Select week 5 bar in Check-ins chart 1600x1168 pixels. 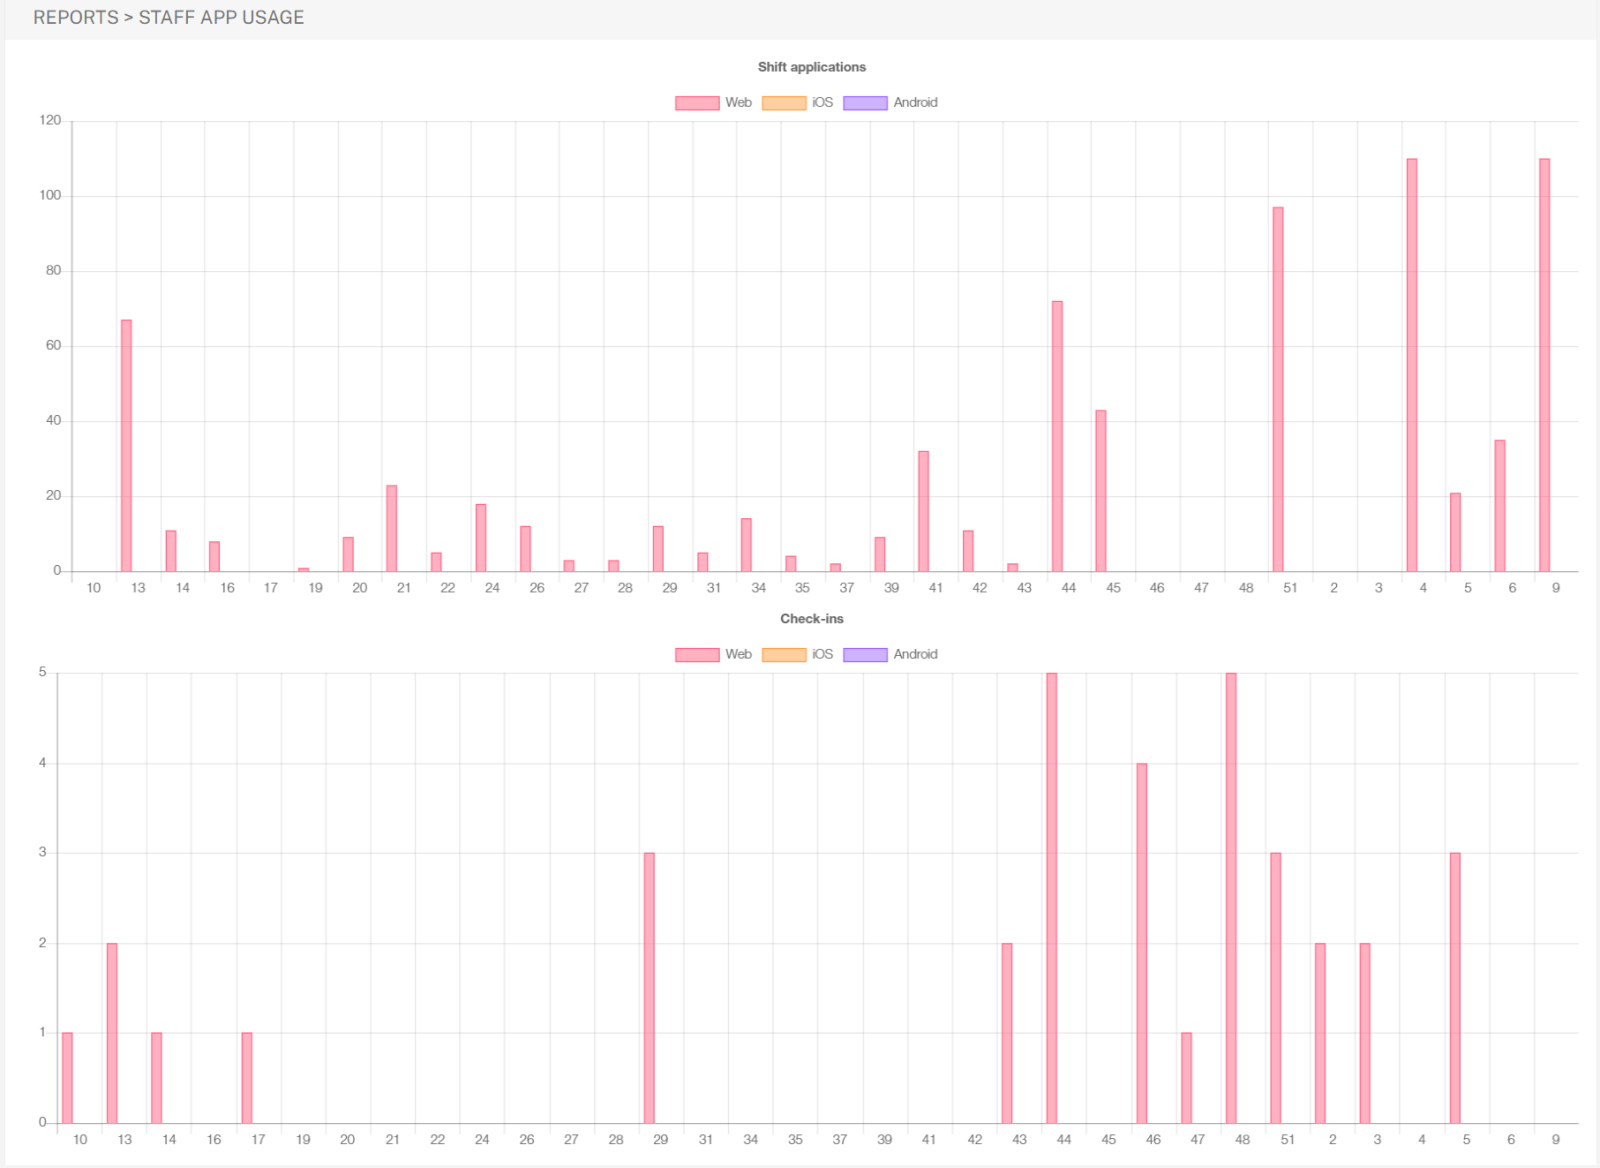(x=1455, y=988)
